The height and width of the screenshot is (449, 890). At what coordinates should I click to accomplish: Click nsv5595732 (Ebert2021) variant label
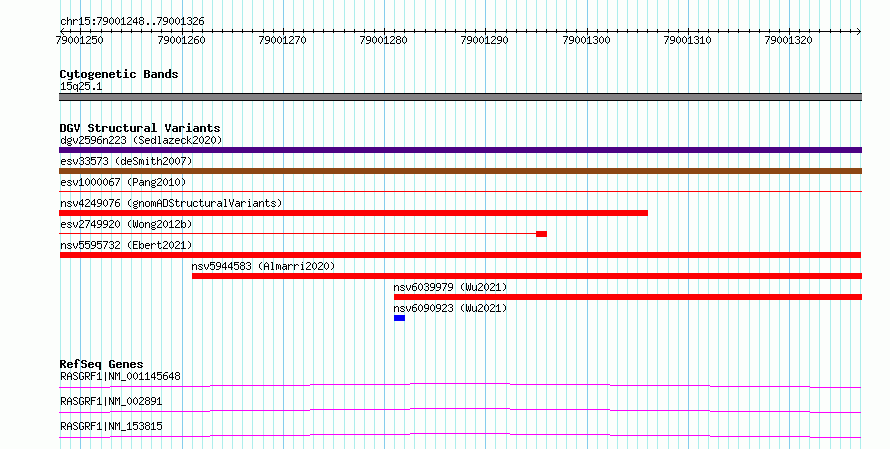click(x=126, y=245)
